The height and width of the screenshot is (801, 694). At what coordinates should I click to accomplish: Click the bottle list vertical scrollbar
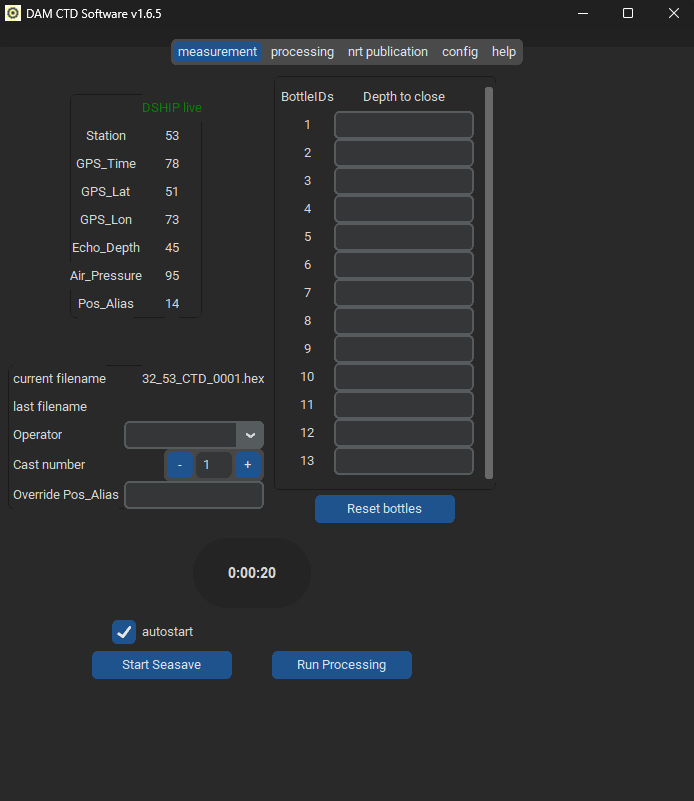(x=489, y=280)
